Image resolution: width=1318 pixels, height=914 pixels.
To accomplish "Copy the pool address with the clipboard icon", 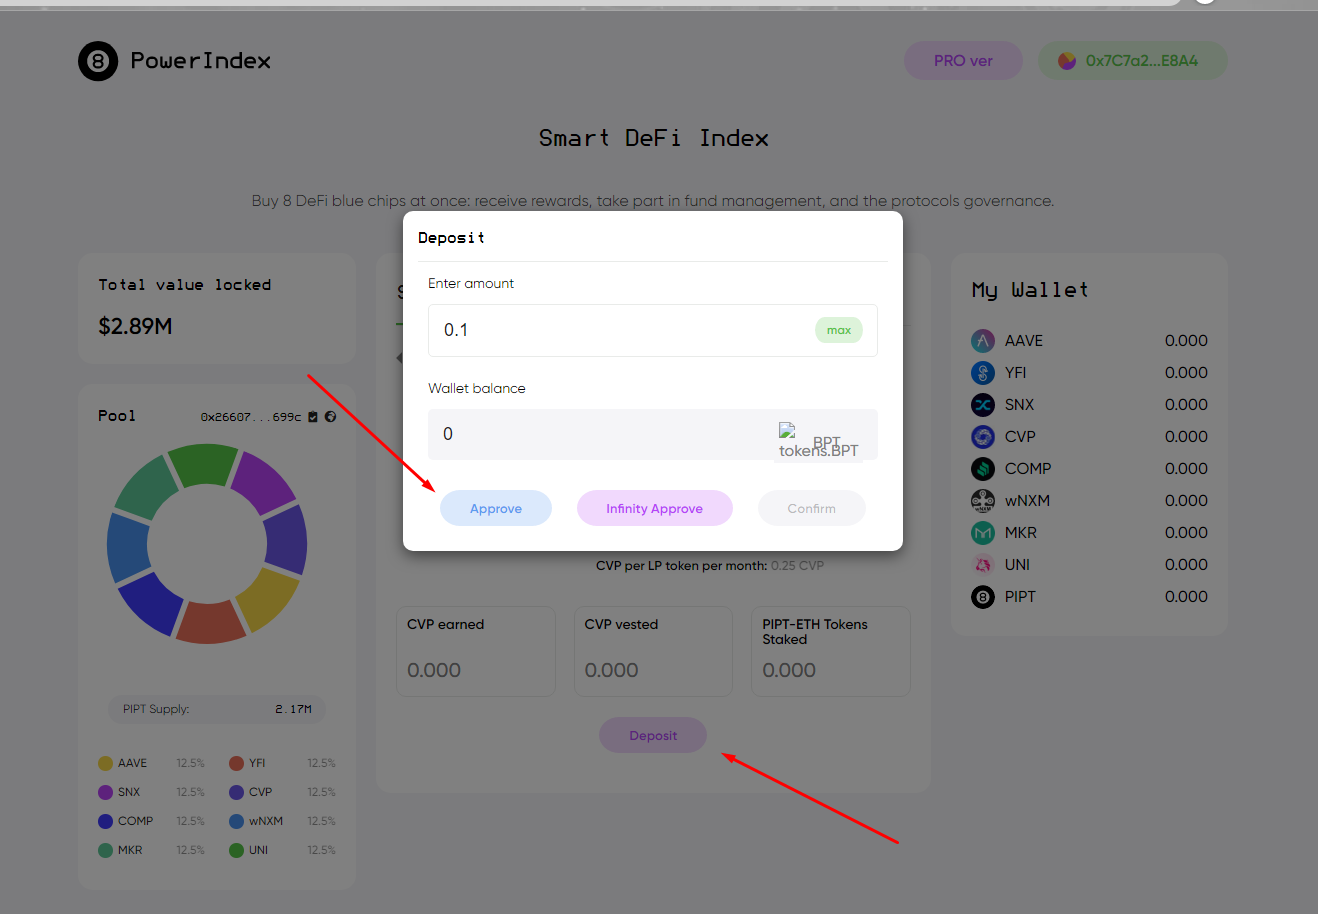I will (x=313, y=417).
